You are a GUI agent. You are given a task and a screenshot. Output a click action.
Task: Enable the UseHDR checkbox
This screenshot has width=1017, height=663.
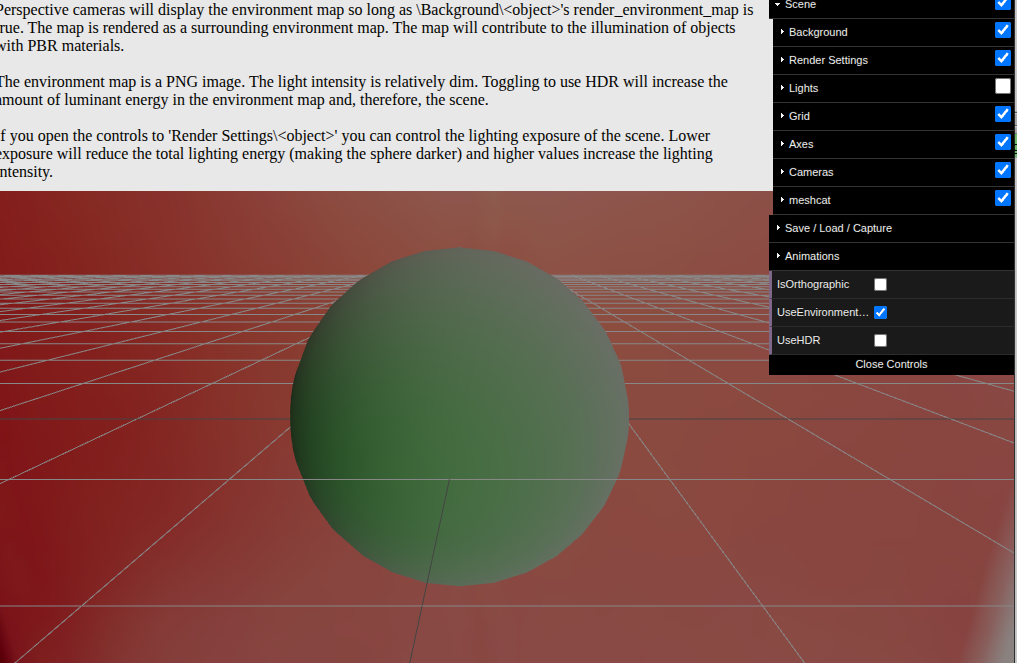[880, 340]
